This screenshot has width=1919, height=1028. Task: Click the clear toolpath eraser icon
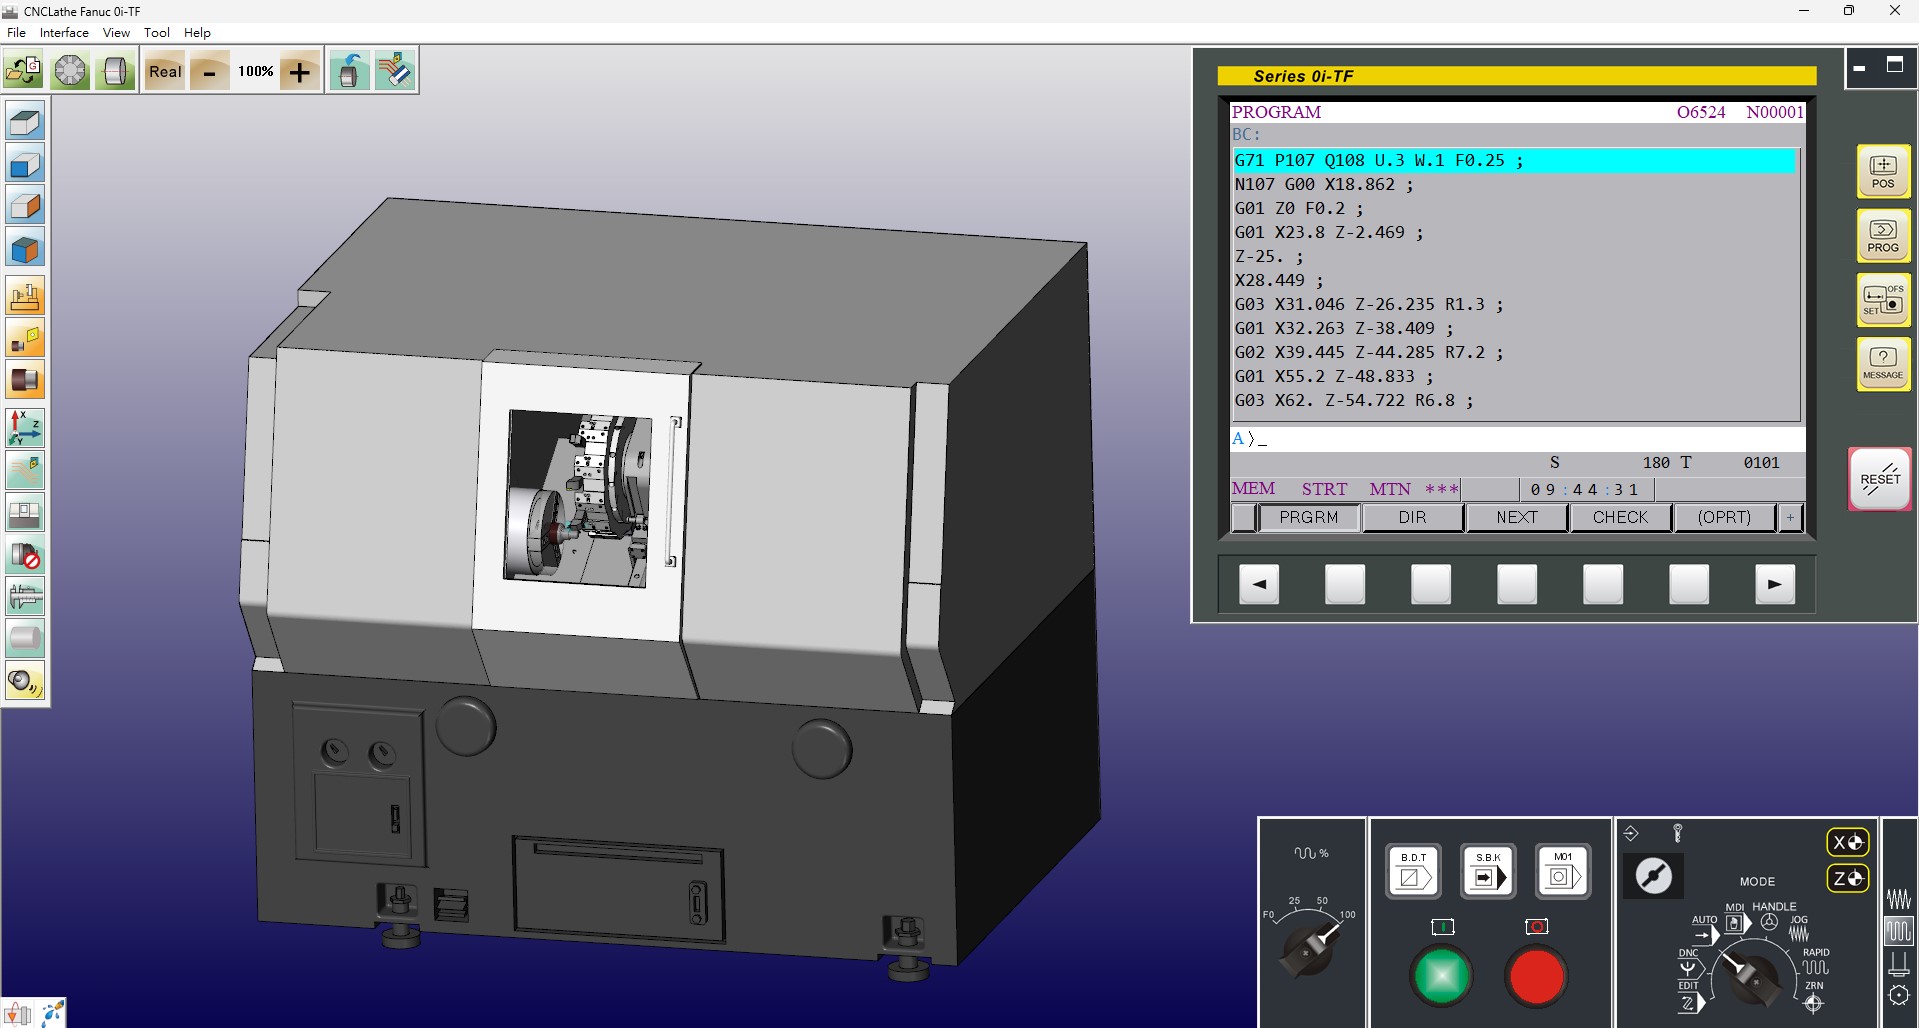(395, 71)
